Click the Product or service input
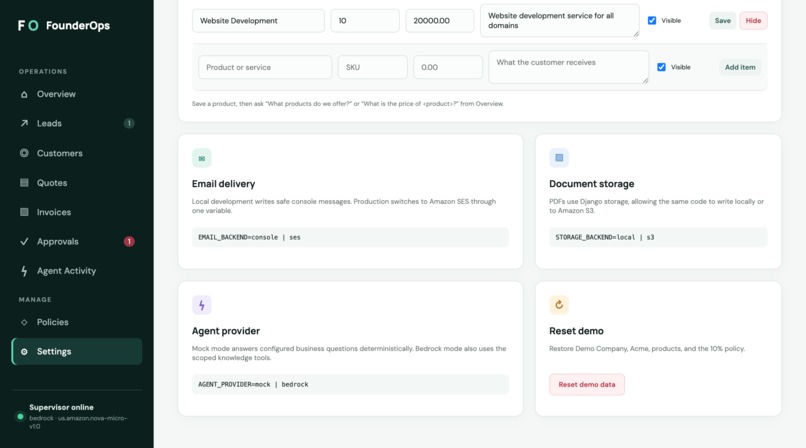Screen dimensions: 806x448 click(x=265, y=67)
